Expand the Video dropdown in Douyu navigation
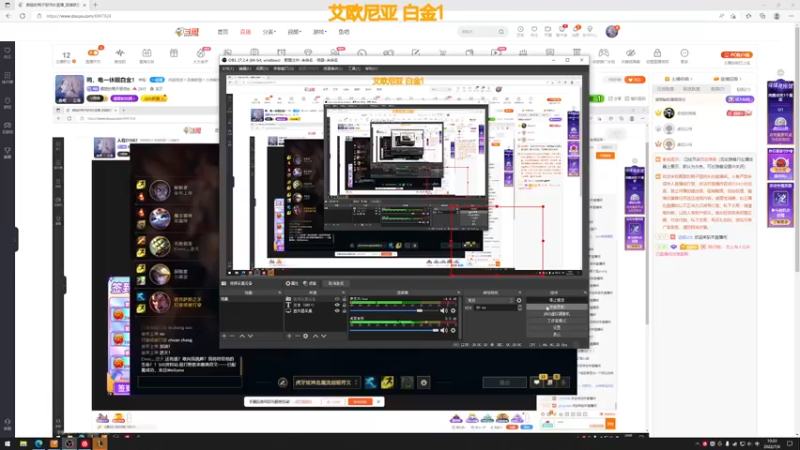 (294, 32)
